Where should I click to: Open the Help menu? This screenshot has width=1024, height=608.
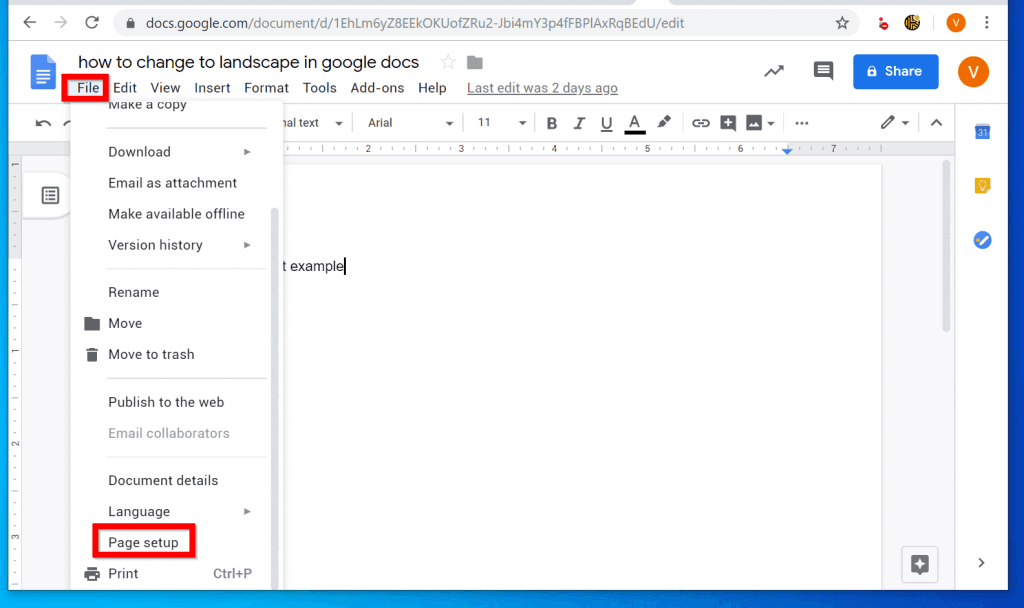[432, 88]
